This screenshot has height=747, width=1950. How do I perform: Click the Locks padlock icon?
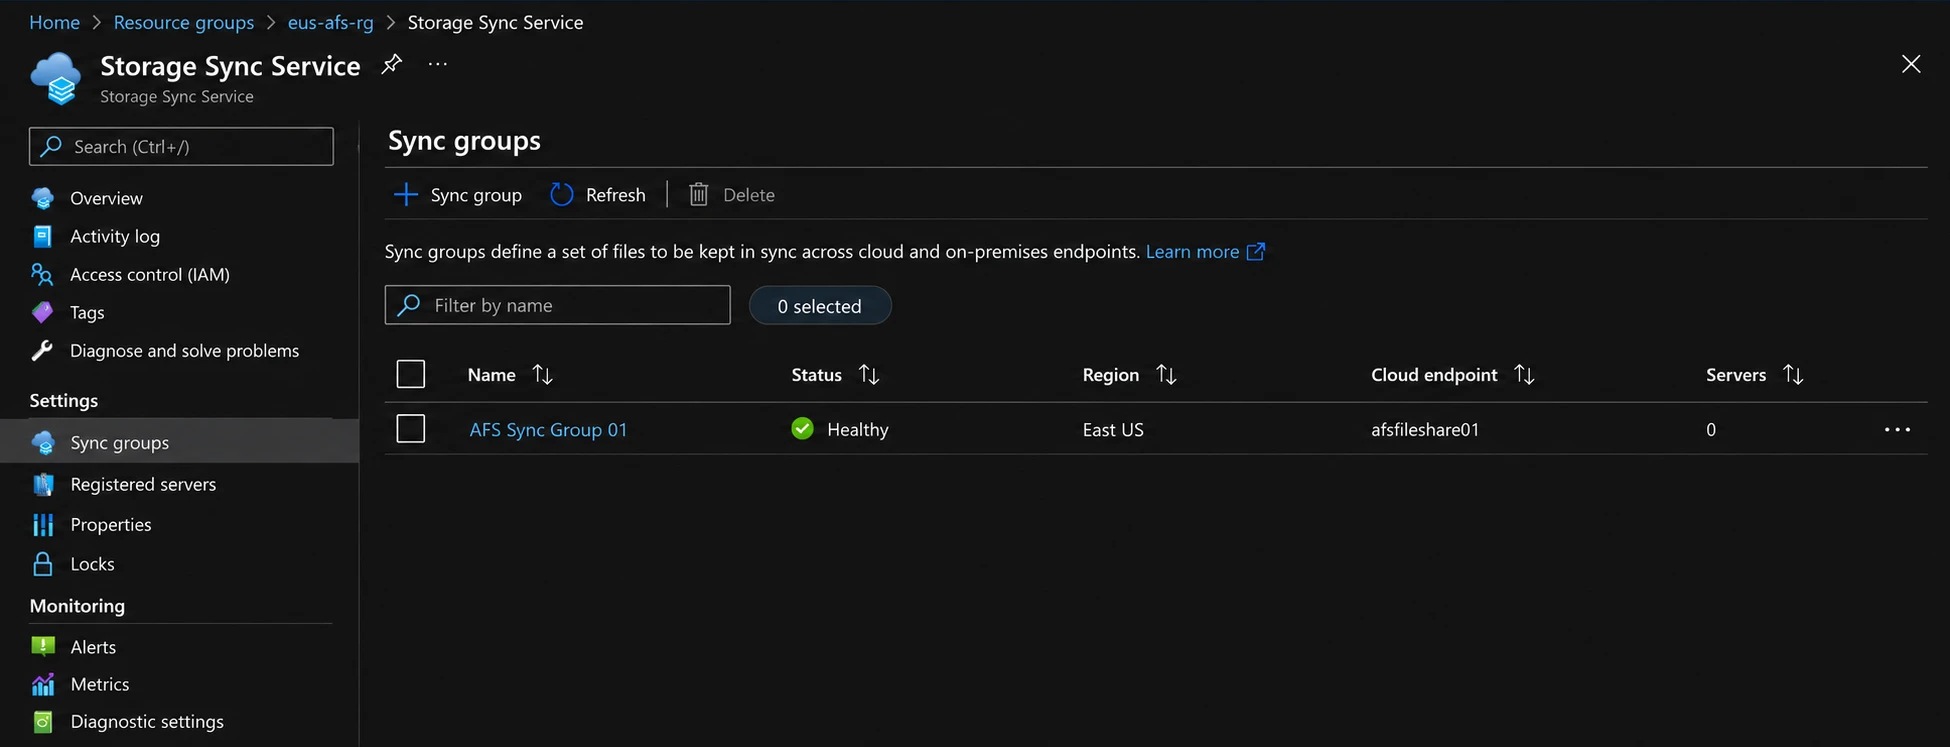[x=43, y=564]
